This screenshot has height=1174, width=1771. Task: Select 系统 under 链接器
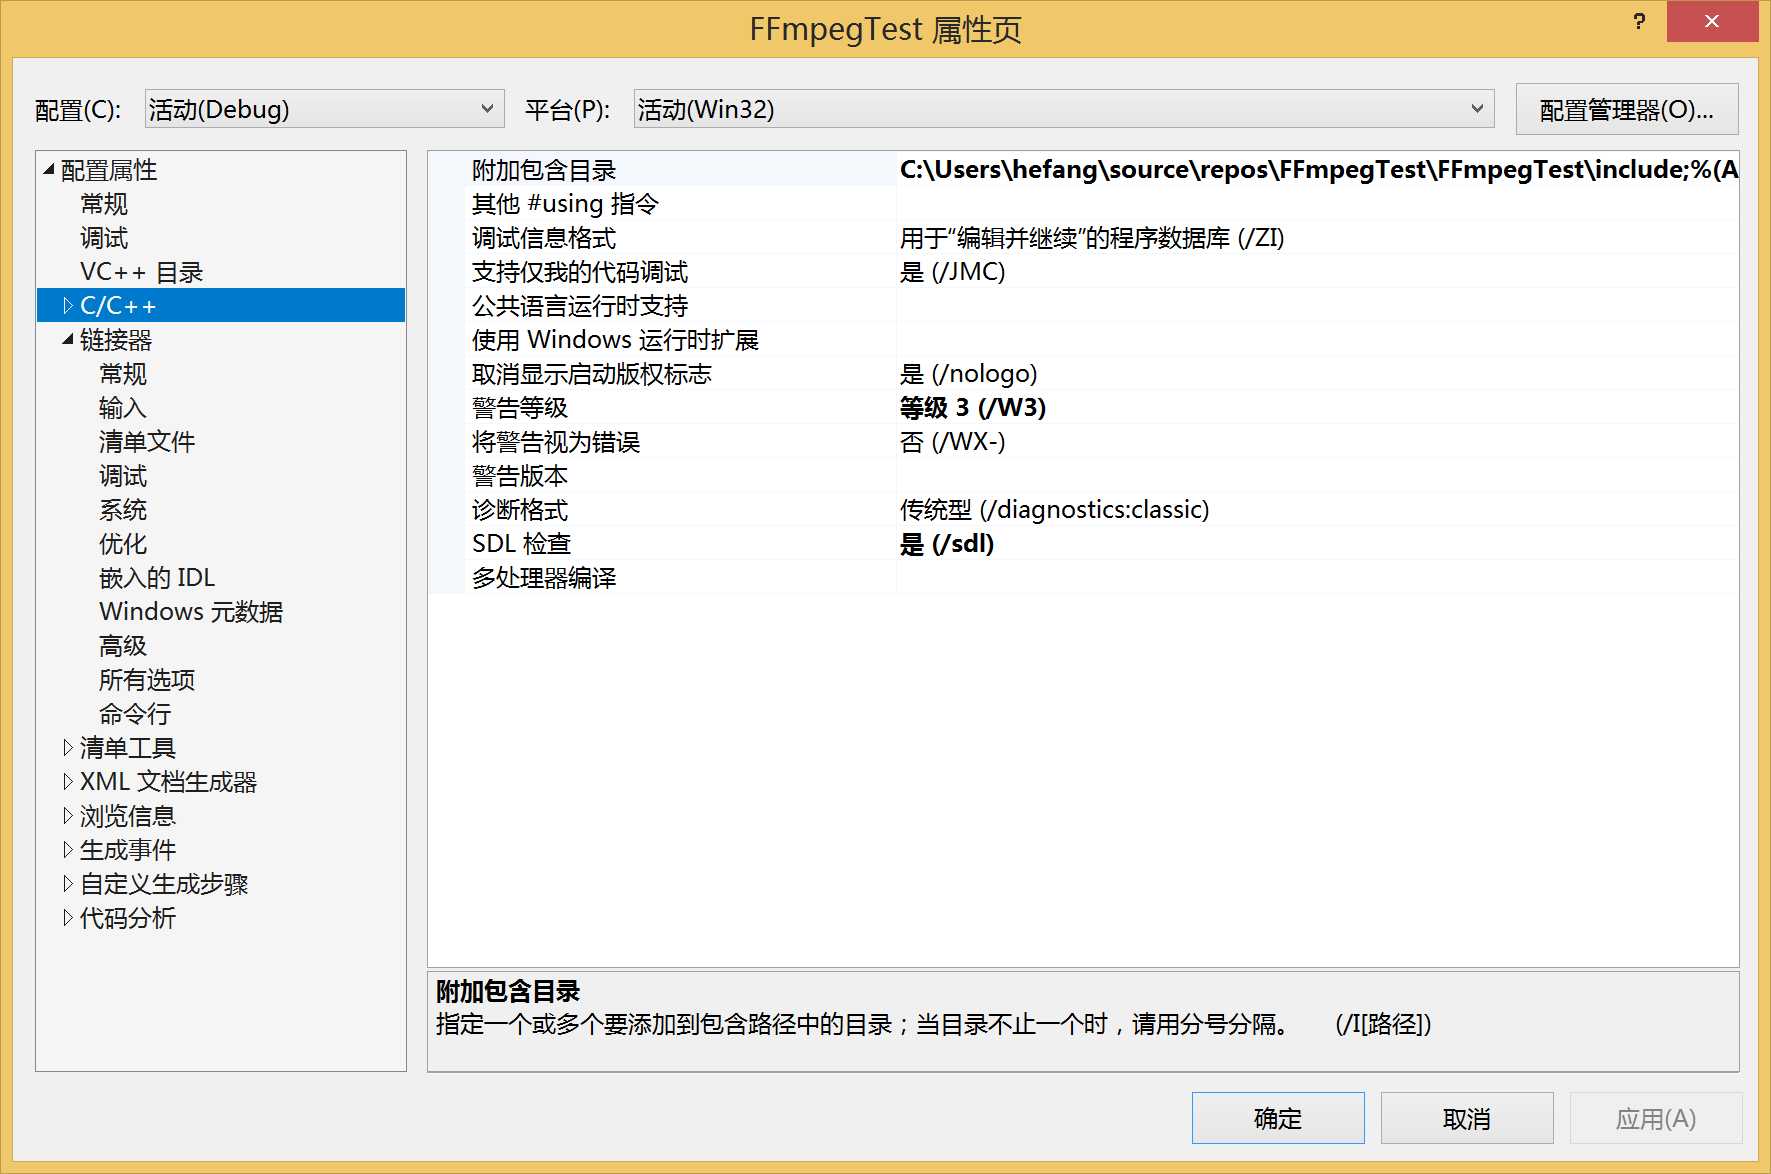[x=123, y=510]
